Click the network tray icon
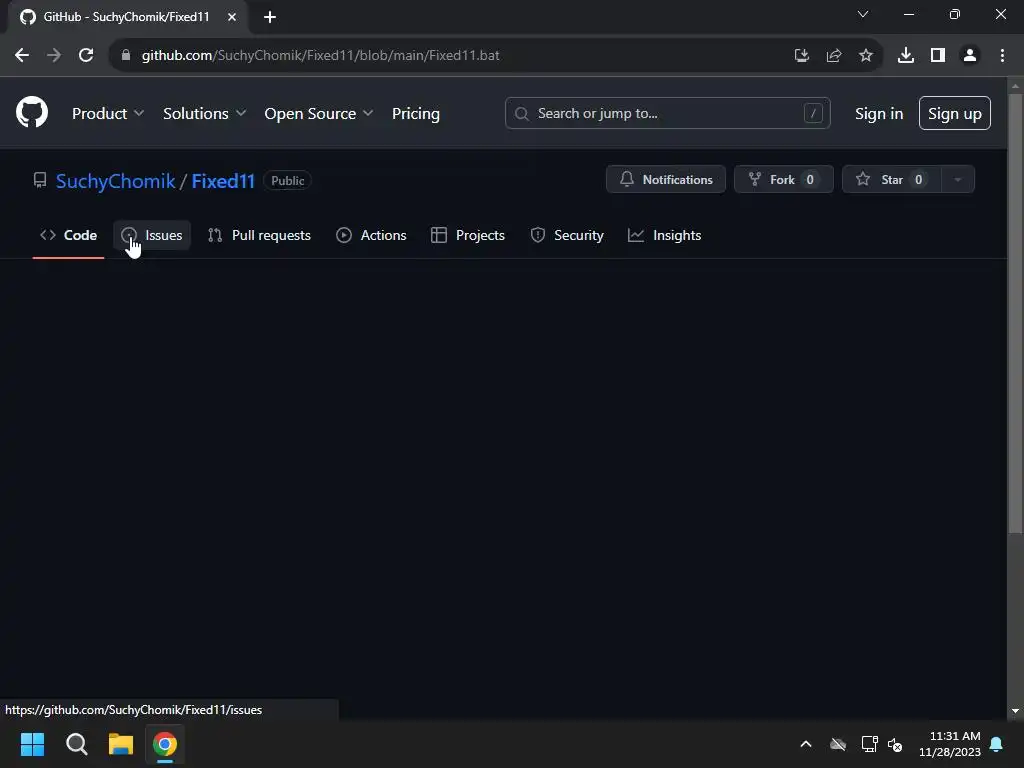 [x=869, y=744]
